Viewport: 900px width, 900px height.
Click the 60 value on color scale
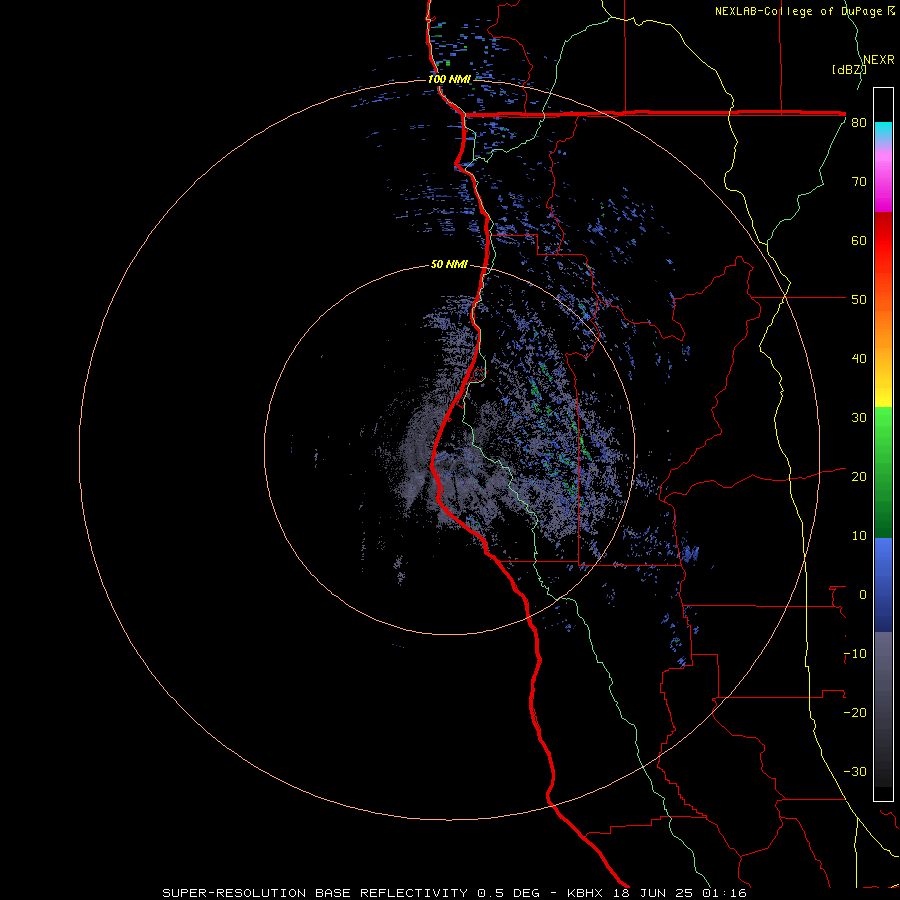pos(859,240)
